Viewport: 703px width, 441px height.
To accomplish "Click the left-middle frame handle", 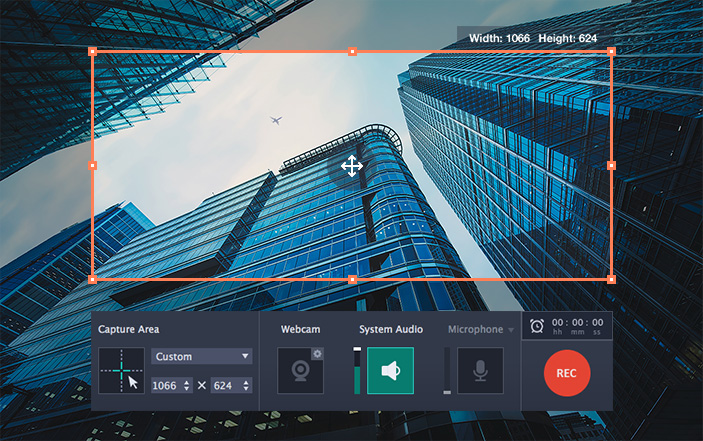I will 93,165.
